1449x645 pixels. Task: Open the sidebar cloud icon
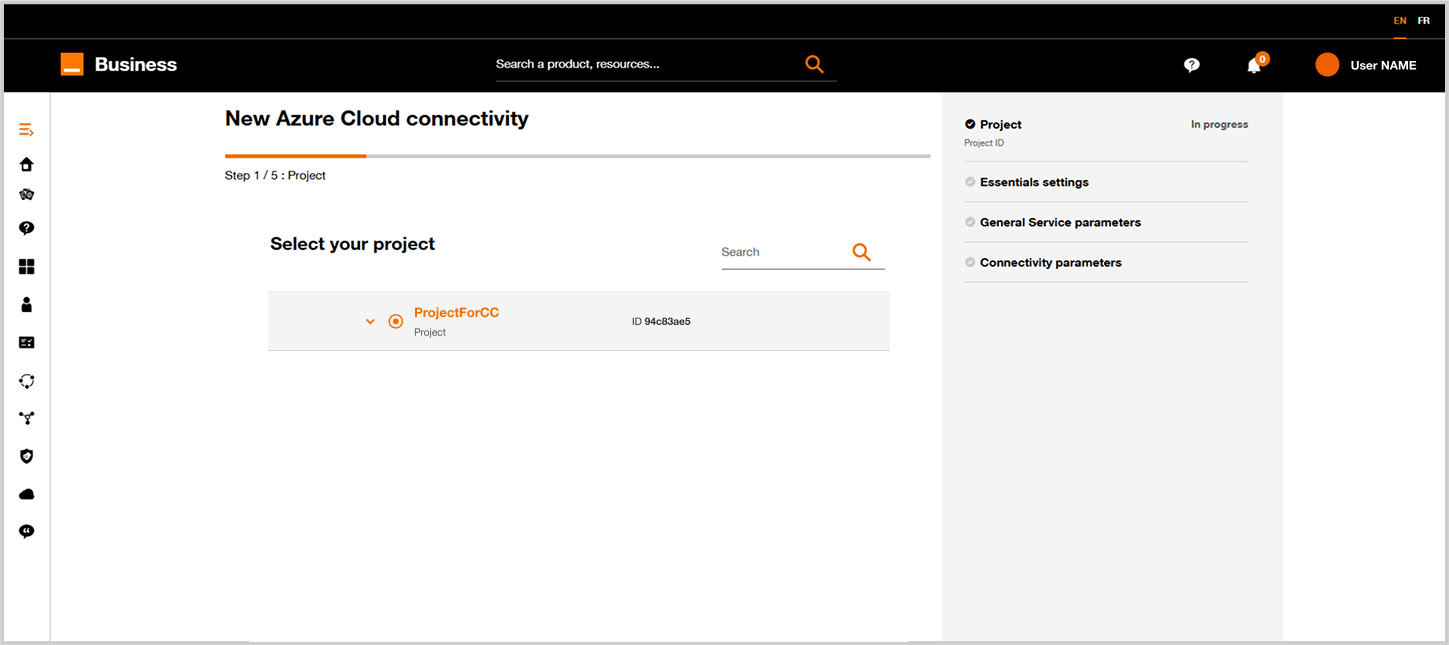coord(27,494)
